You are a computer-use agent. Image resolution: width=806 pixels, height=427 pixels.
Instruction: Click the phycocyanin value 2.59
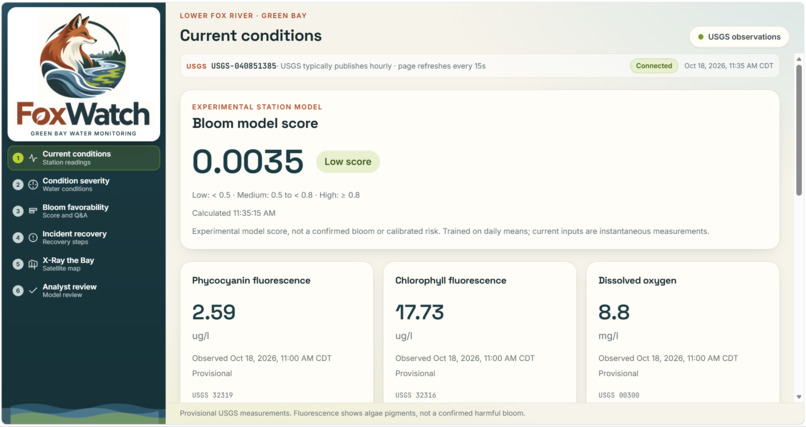(214, 312)
